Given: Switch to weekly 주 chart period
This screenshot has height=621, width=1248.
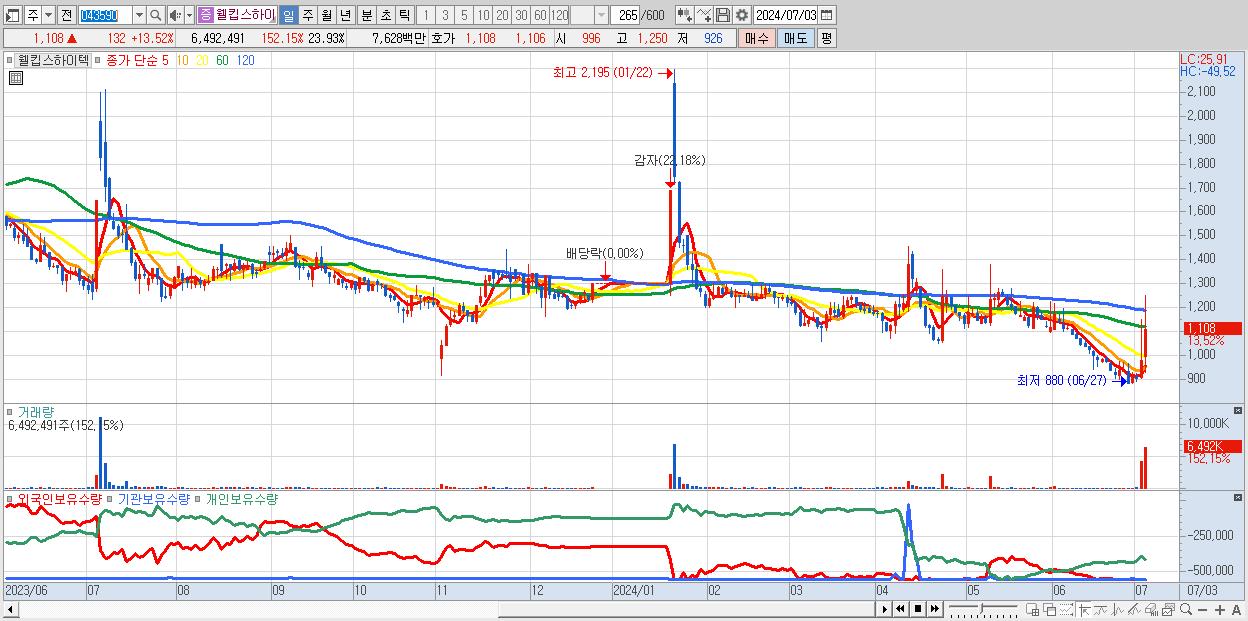Looking at the screenshot, I should coord(307,15).
